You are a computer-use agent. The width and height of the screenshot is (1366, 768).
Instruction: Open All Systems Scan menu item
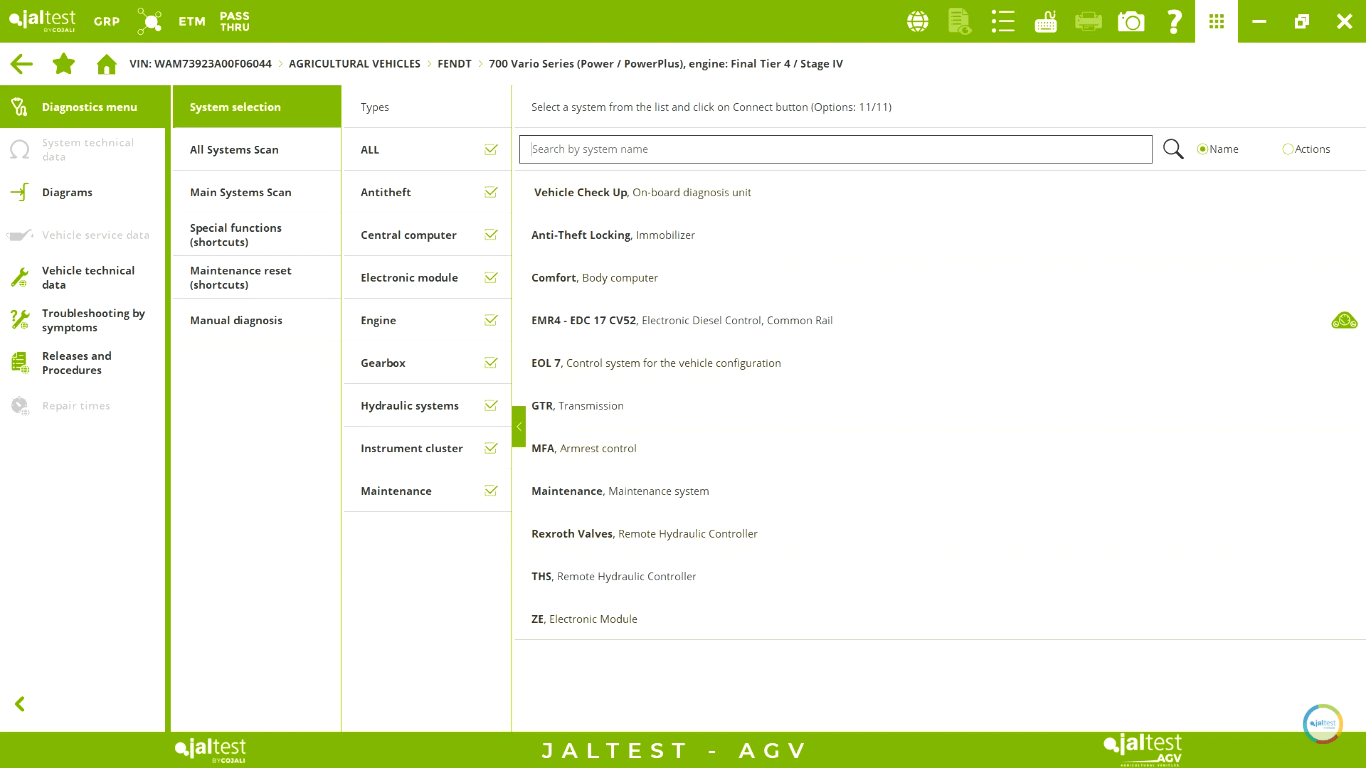tap(234, 150)
